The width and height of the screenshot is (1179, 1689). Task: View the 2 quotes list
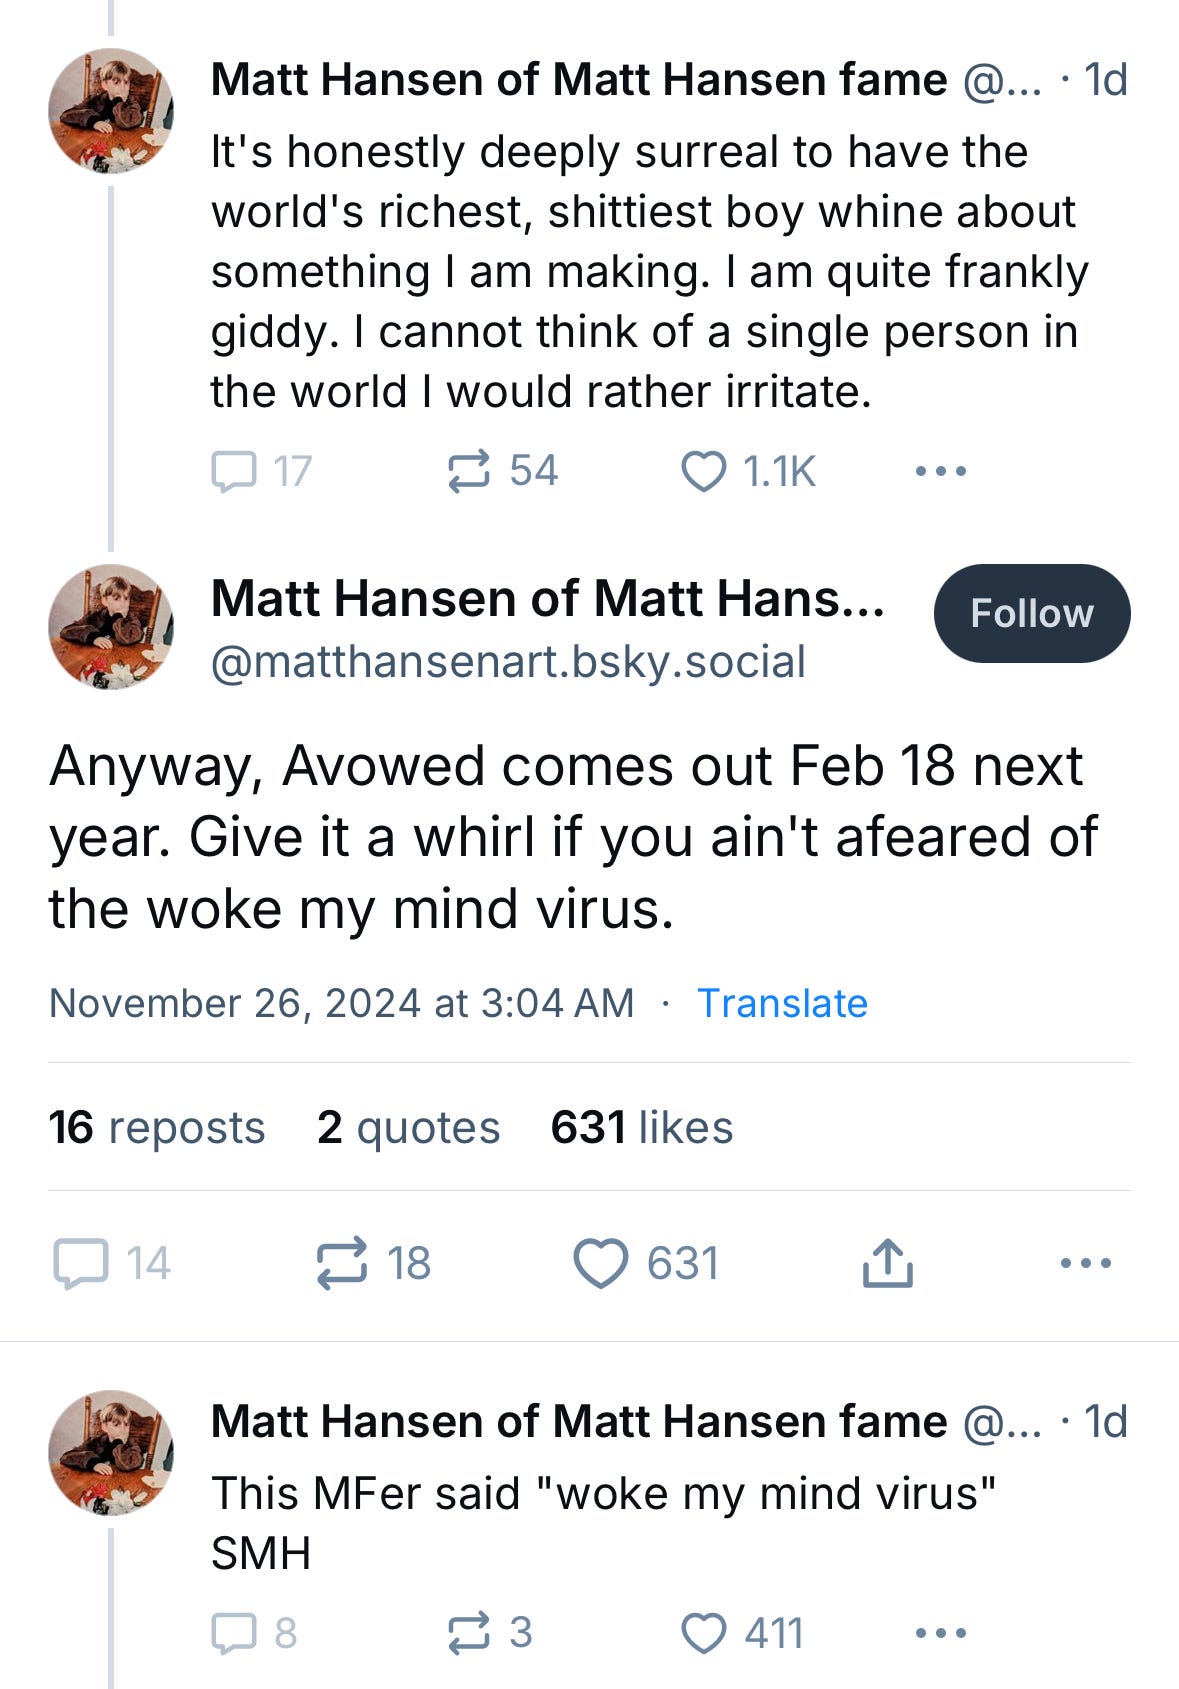click(x=408, y=1127)
